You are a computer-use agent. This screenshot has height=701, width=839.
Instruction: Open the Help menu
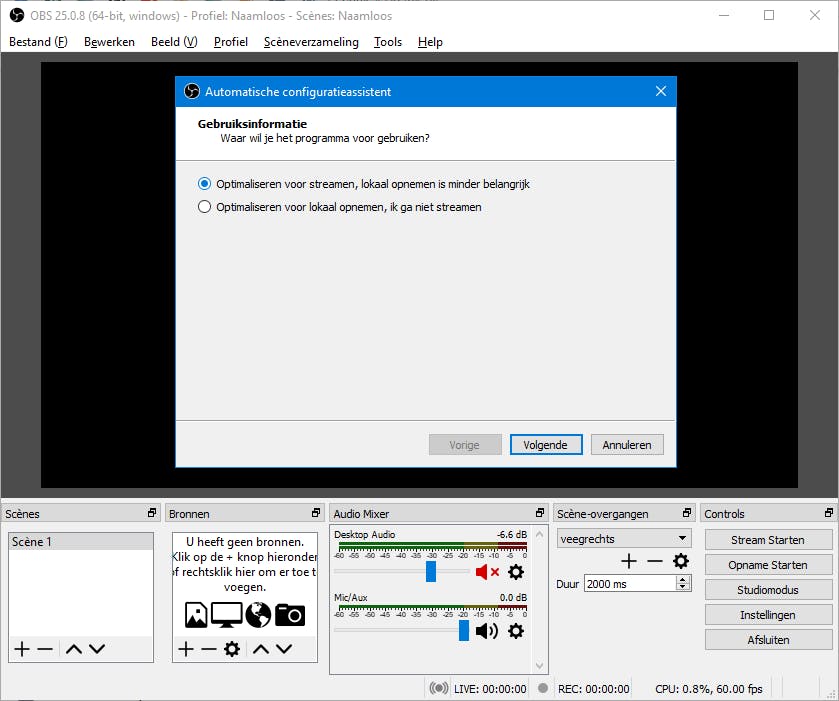[x=430, y=42]
